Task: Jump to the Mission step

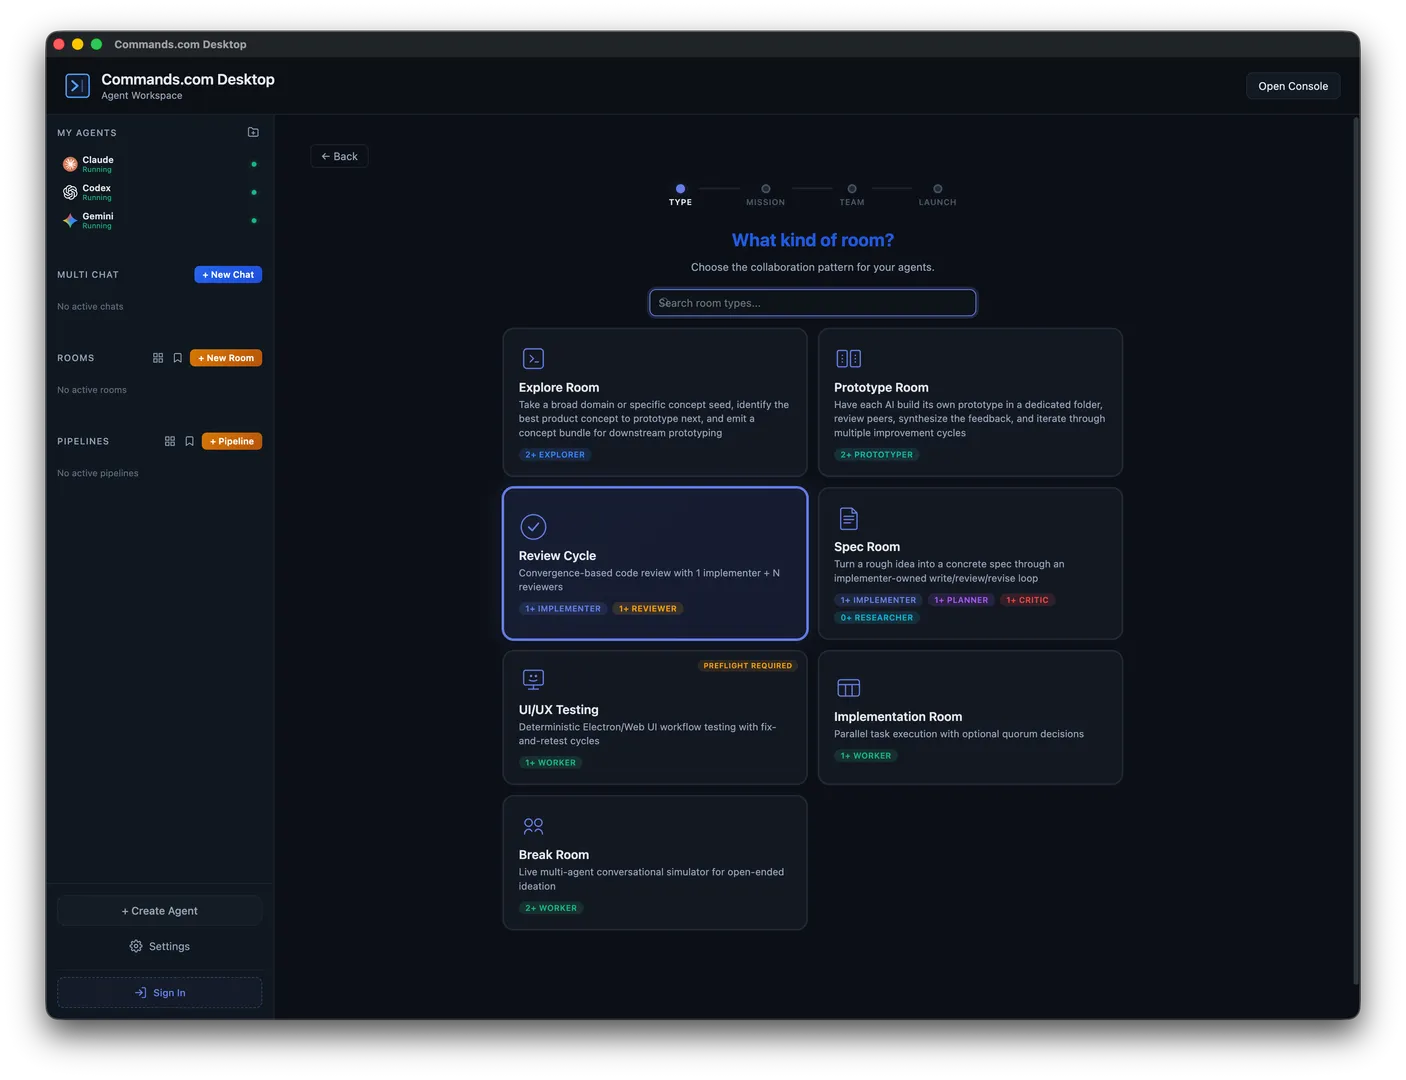Action: coord(765,194)
